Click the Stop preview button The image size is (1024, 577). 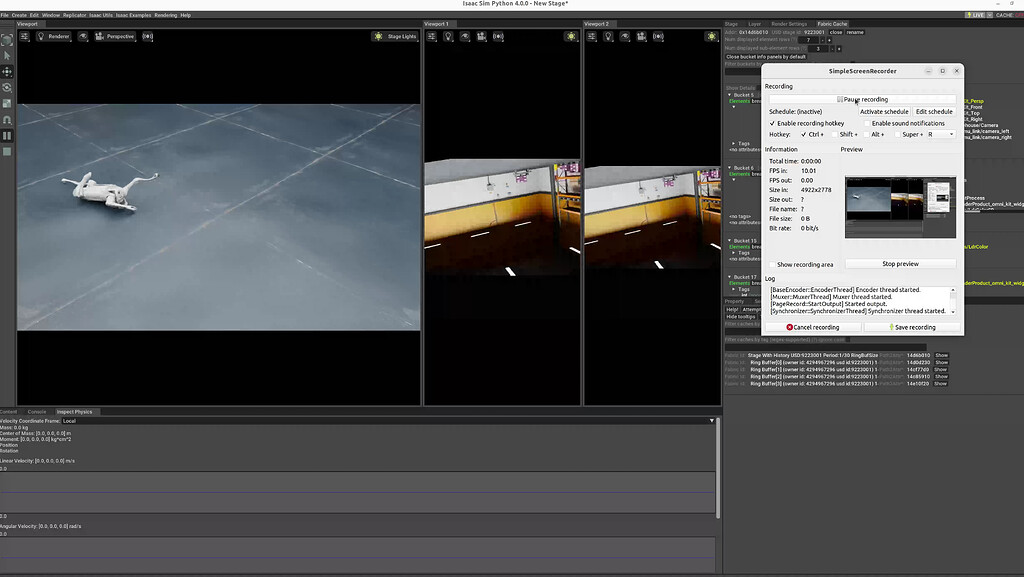pos(899,263)
